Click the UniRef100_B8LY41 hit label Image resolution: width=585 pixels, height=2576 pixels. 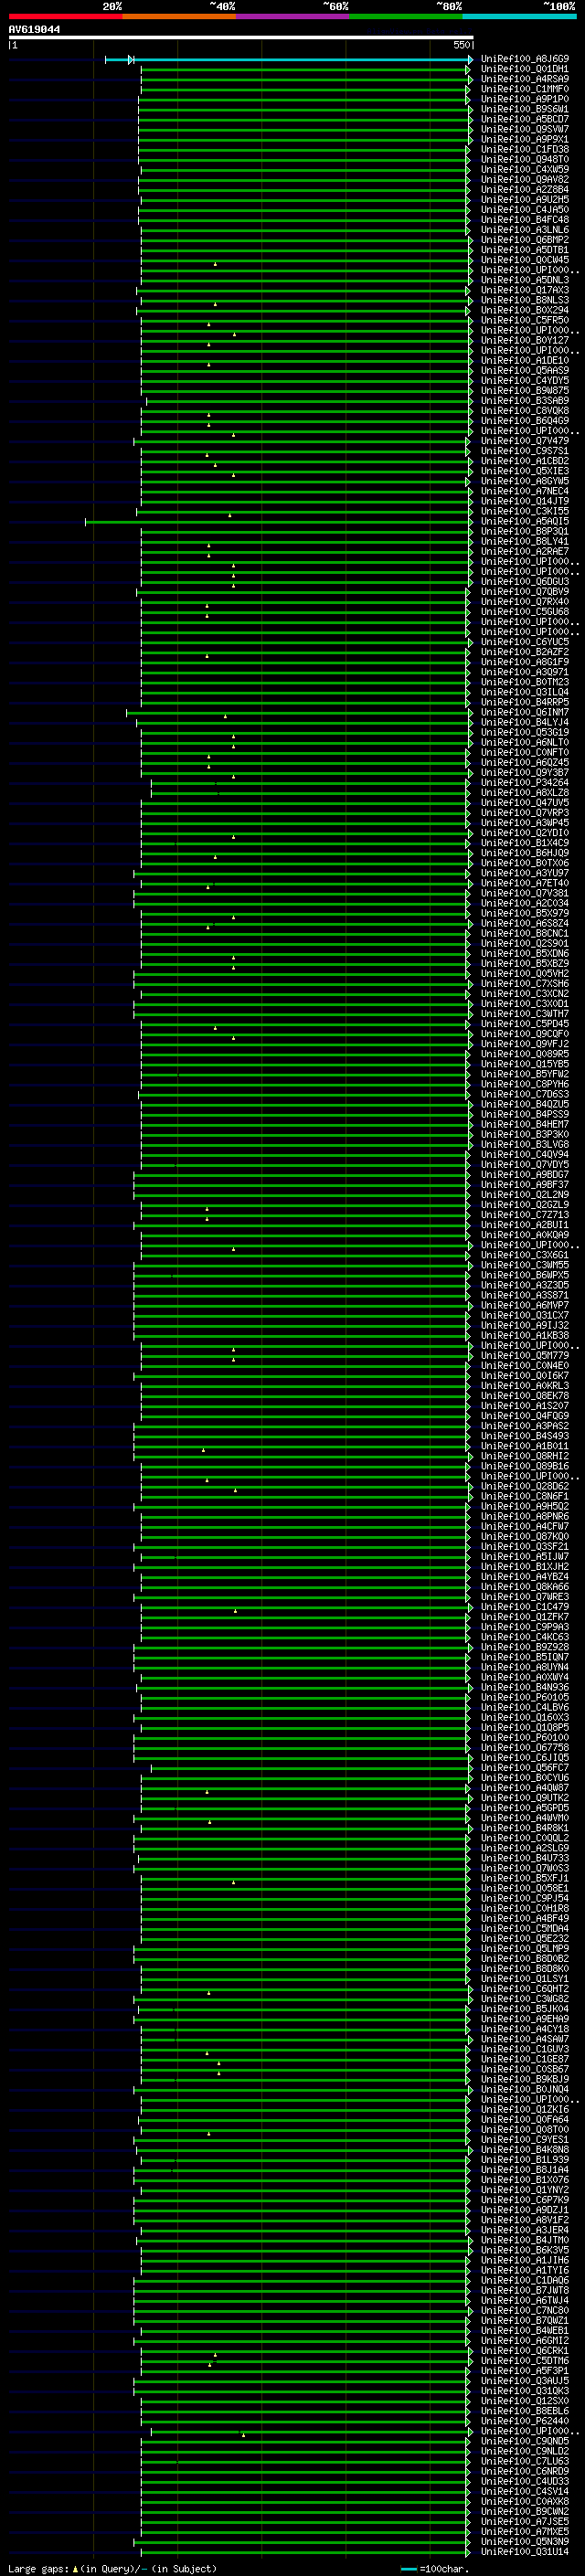[525, 541]
